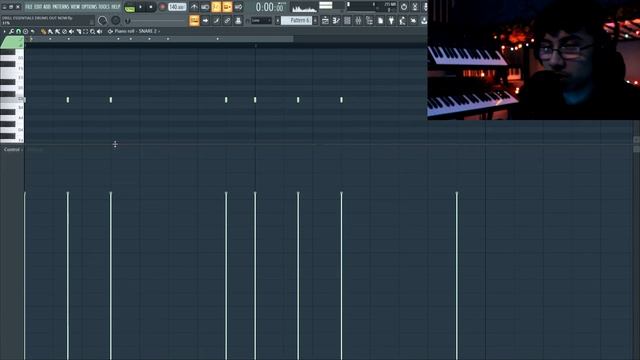Open the Stamp chord tool
Viewport: 640px width, 360px height.
pos(25,31)
